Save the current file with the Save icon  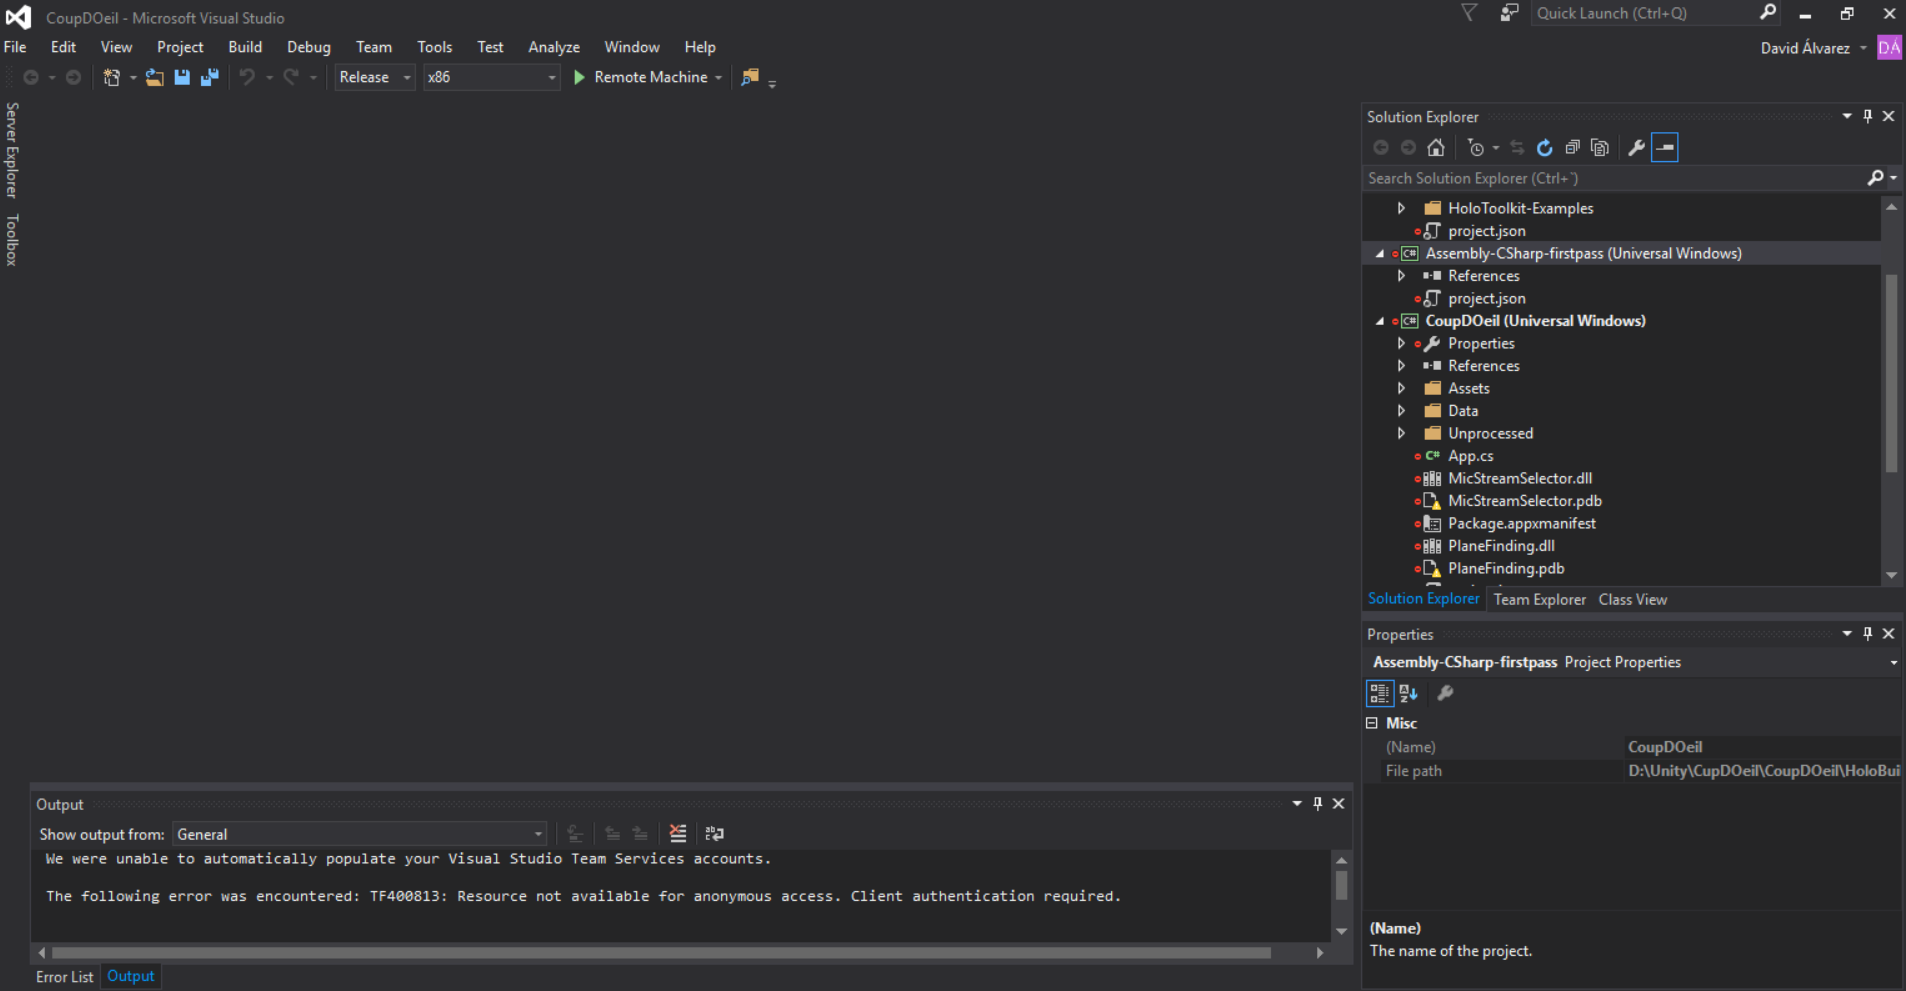tap(182, 77)
